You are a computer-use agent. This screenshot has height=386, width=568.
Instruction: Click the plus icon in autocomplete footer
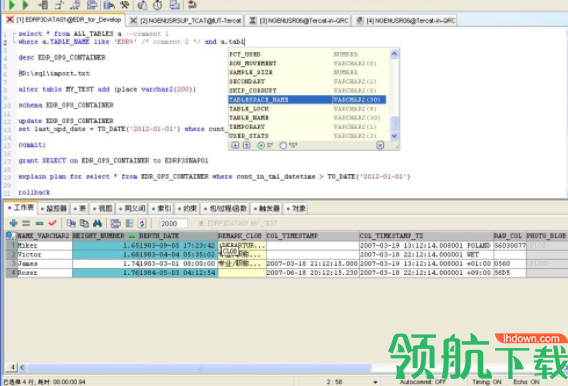(235, 145)
